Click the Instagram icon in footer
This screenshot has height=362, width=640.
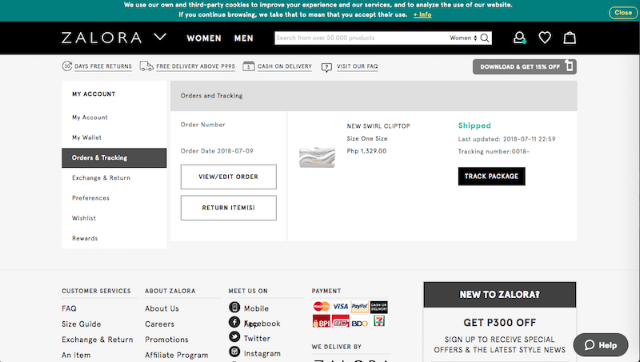pyautogui.click(x=234, y=351)
